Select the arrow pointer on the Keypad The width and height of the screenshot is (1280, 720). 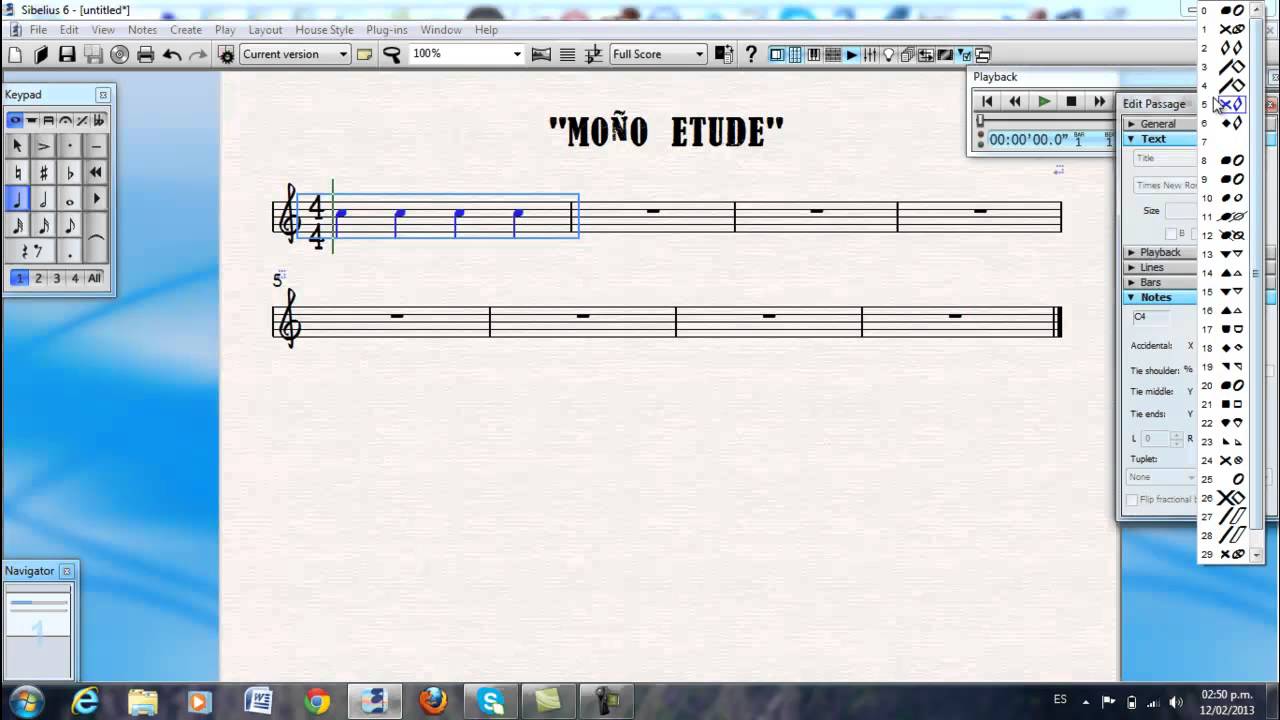tap(18, 146)
